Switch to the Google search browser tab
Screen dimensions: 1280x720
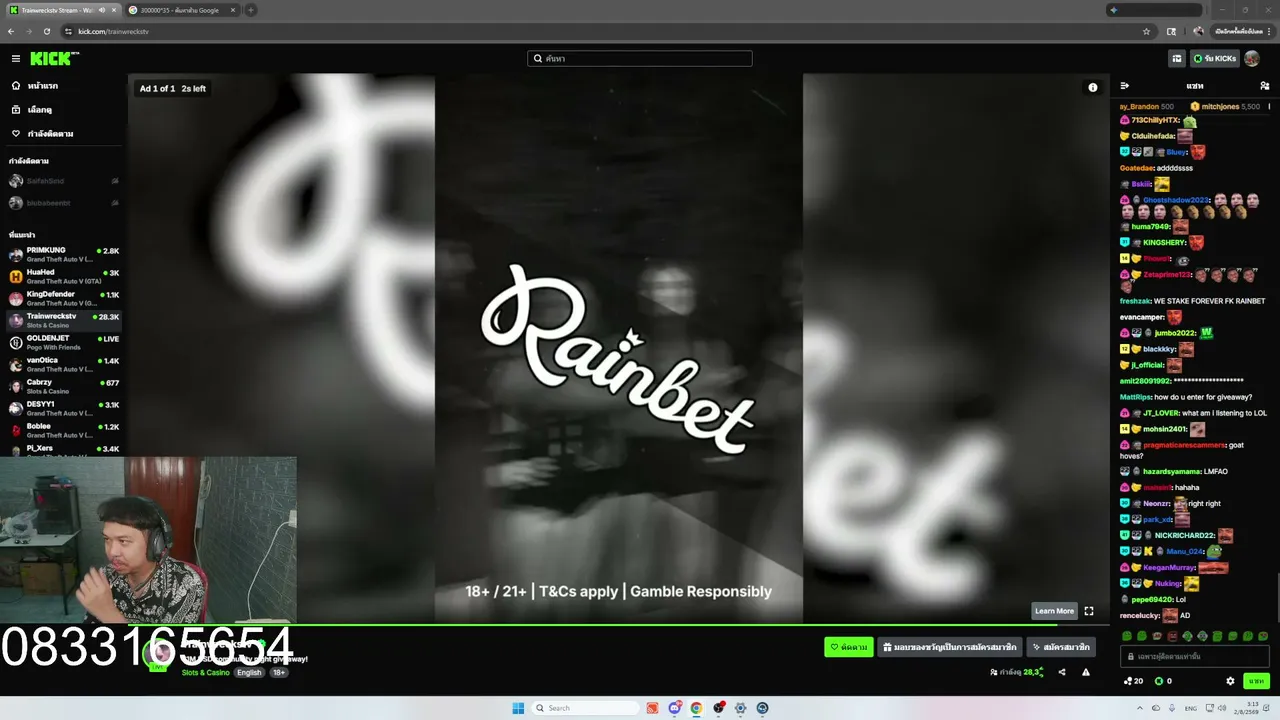click(182, 10)
